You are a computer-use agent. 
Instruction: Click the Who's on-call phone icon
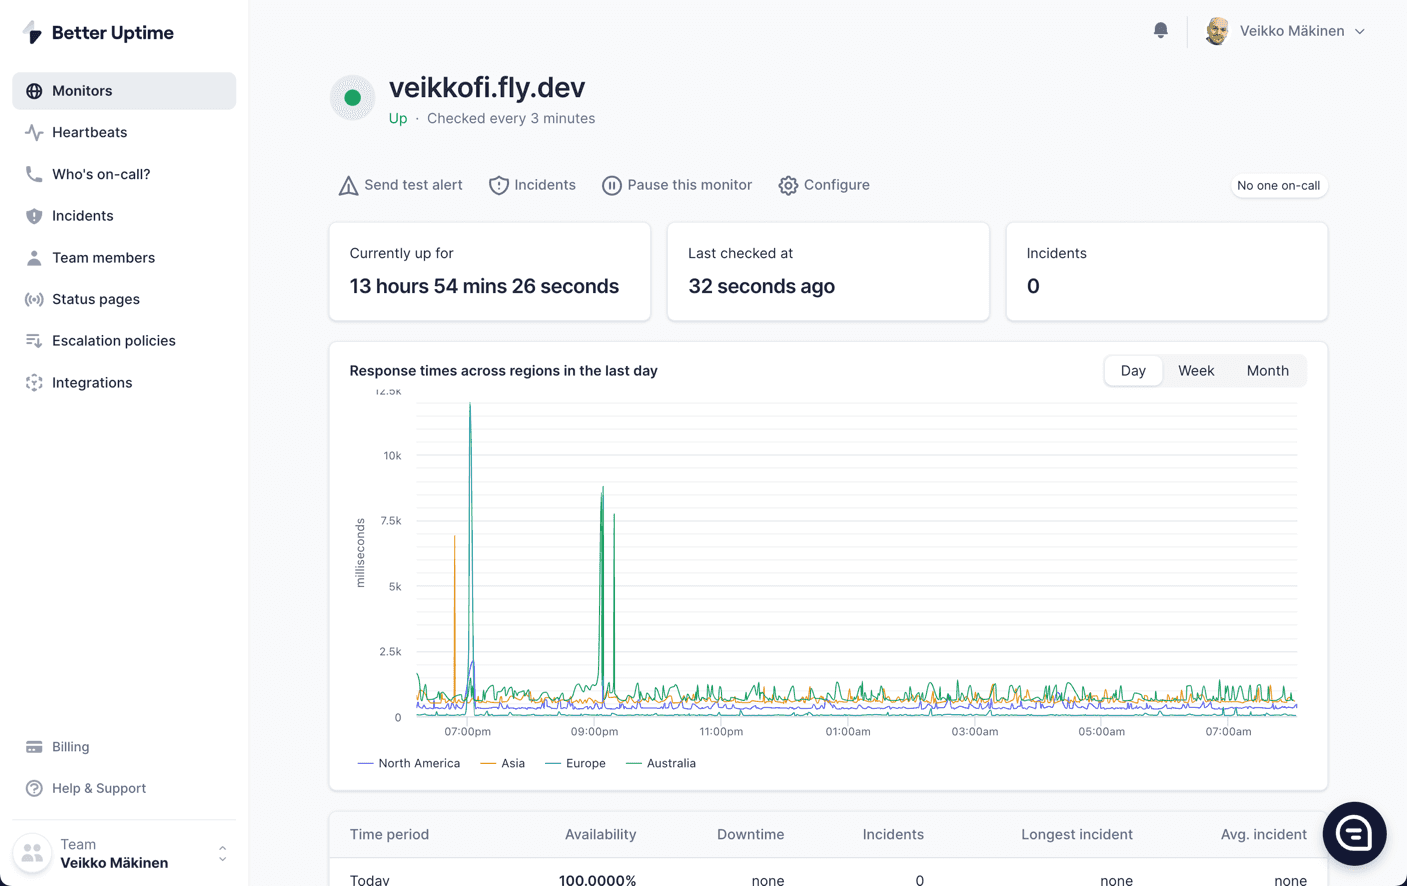tap(34, 174)
